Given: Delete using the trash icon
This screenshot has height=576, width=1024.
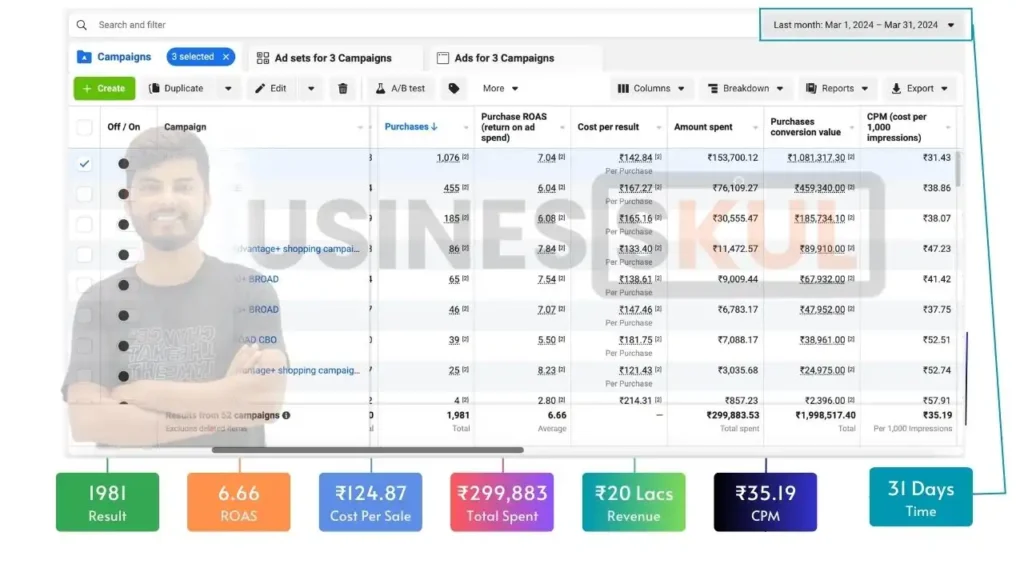Looking at the screenshot, I should pos(343,89).
